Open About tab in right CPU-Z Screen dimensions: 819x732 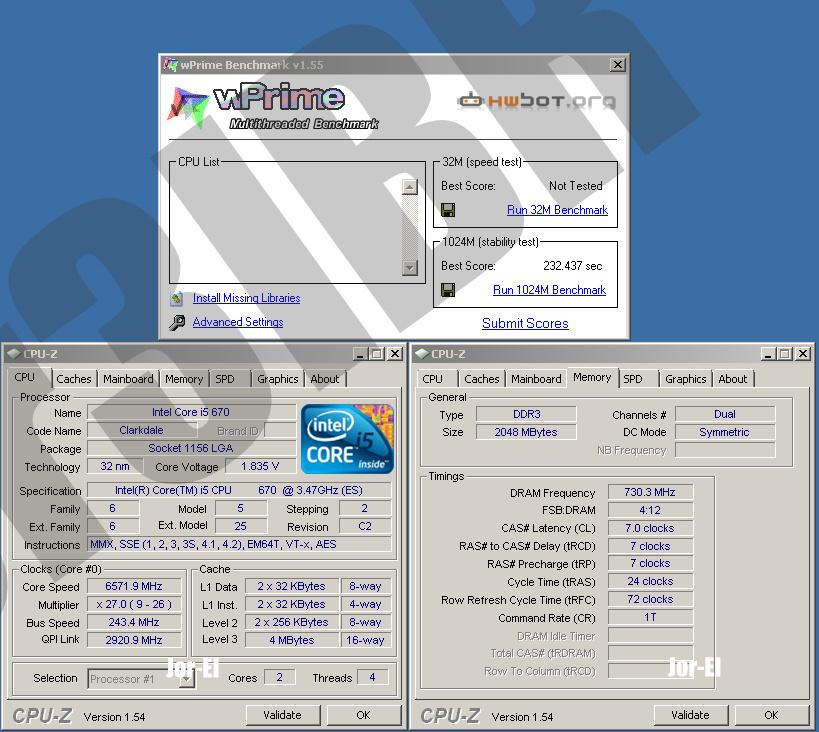click(732, 379)
